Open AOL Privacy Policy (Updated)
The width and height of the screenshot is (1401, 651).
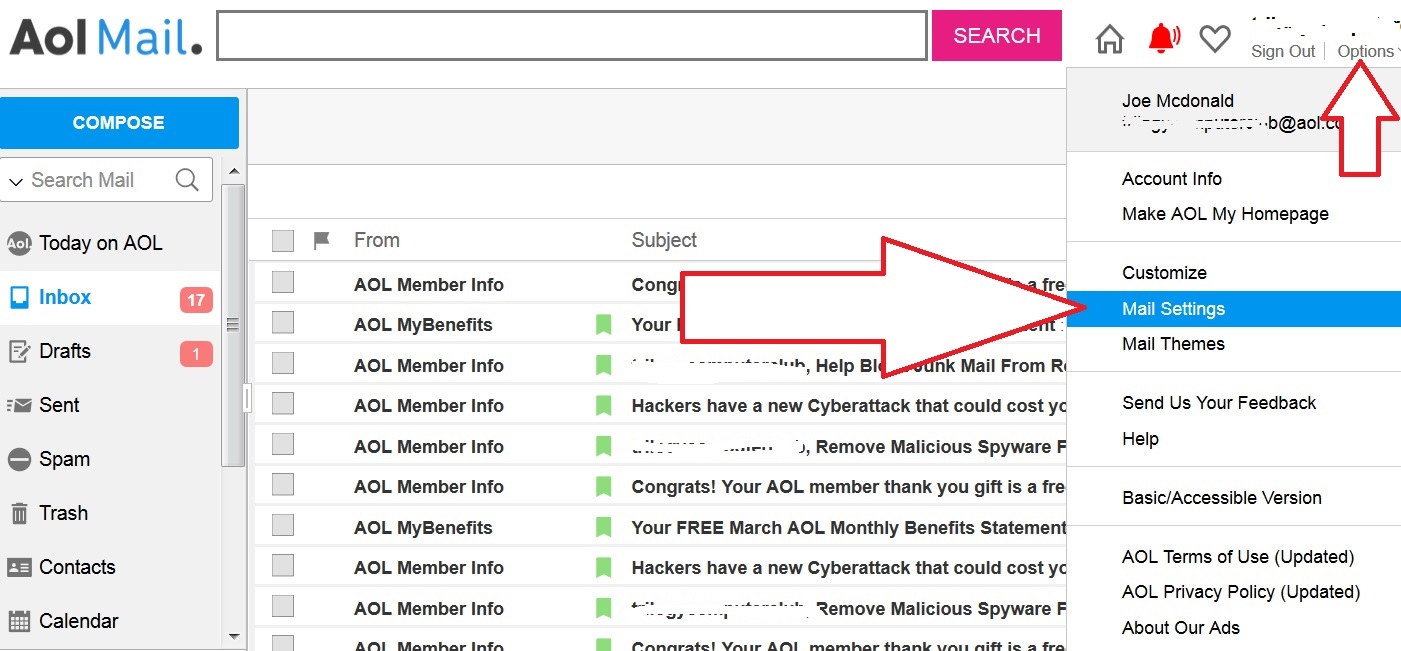point(1241,592)
